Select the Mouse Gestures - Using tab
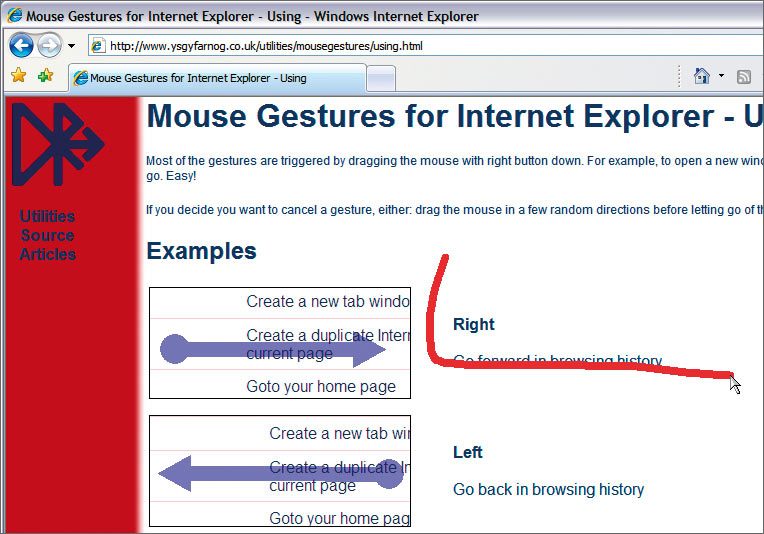 point(217,78)
